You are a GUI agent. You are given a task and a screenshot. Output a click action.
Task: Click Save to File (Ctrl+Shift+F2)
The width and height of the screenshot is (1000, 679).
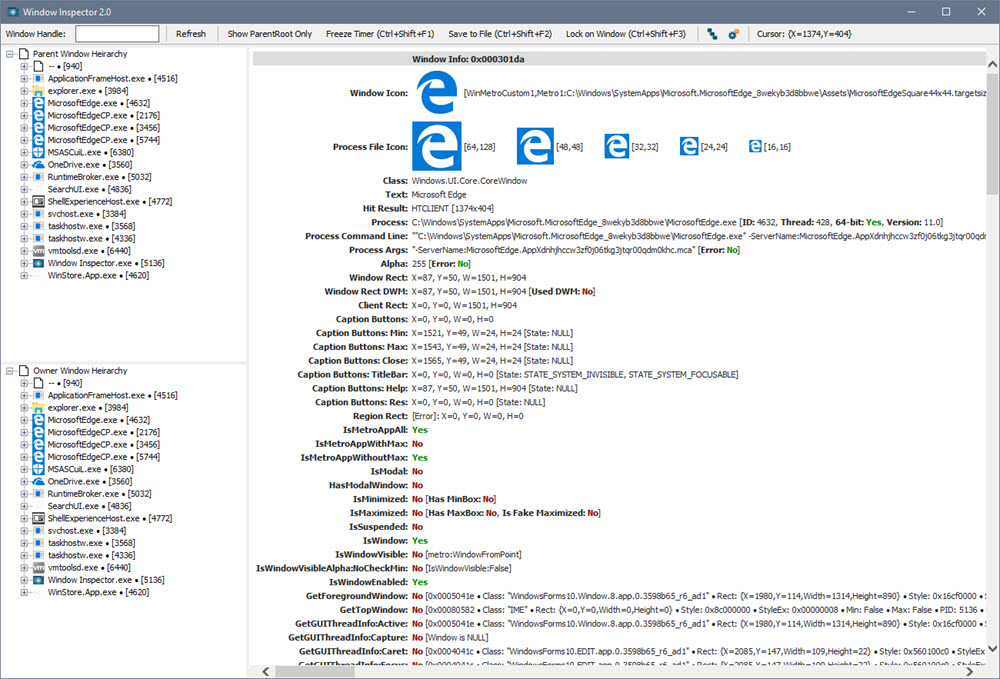(x=499, y=34)
